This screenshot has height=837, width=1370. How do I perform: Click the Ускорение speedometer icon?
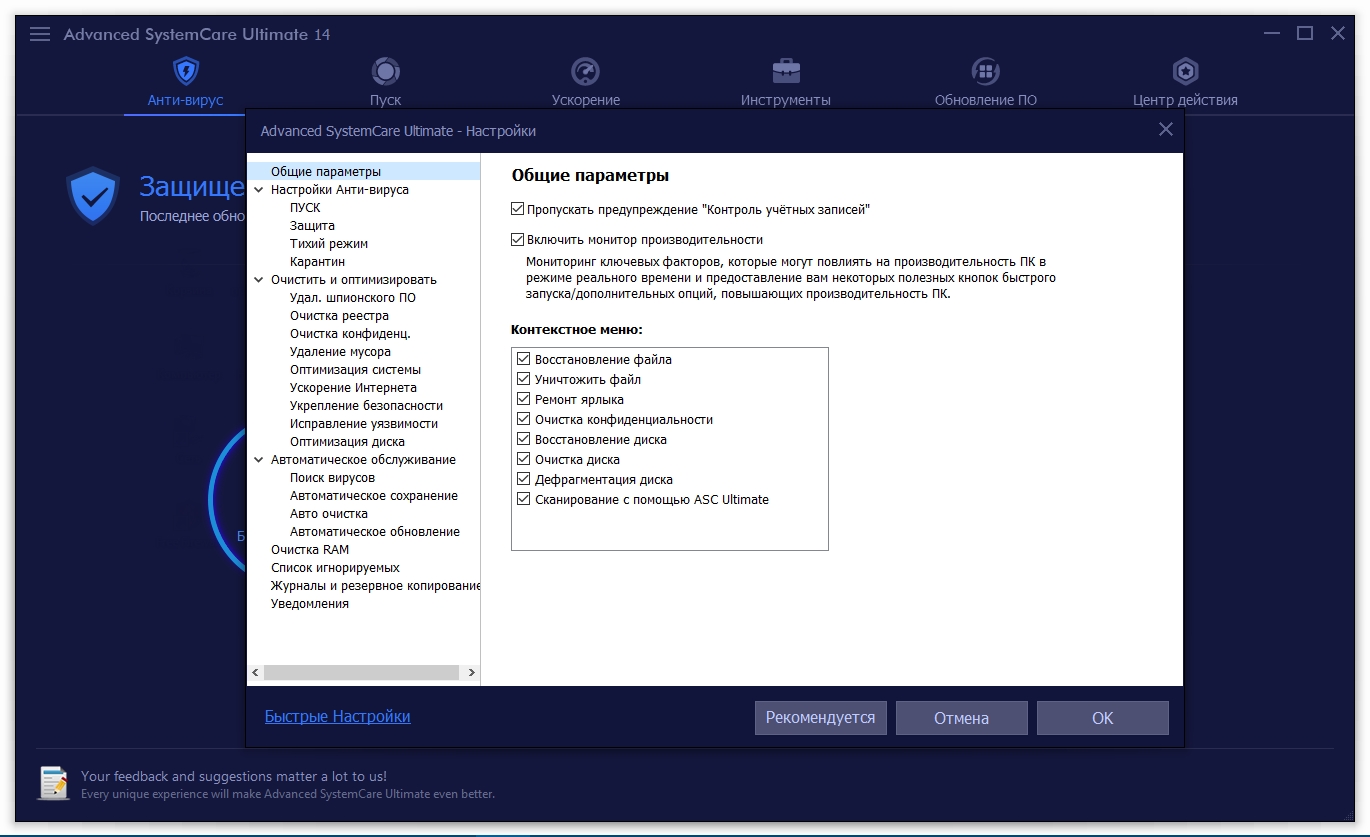585,71
